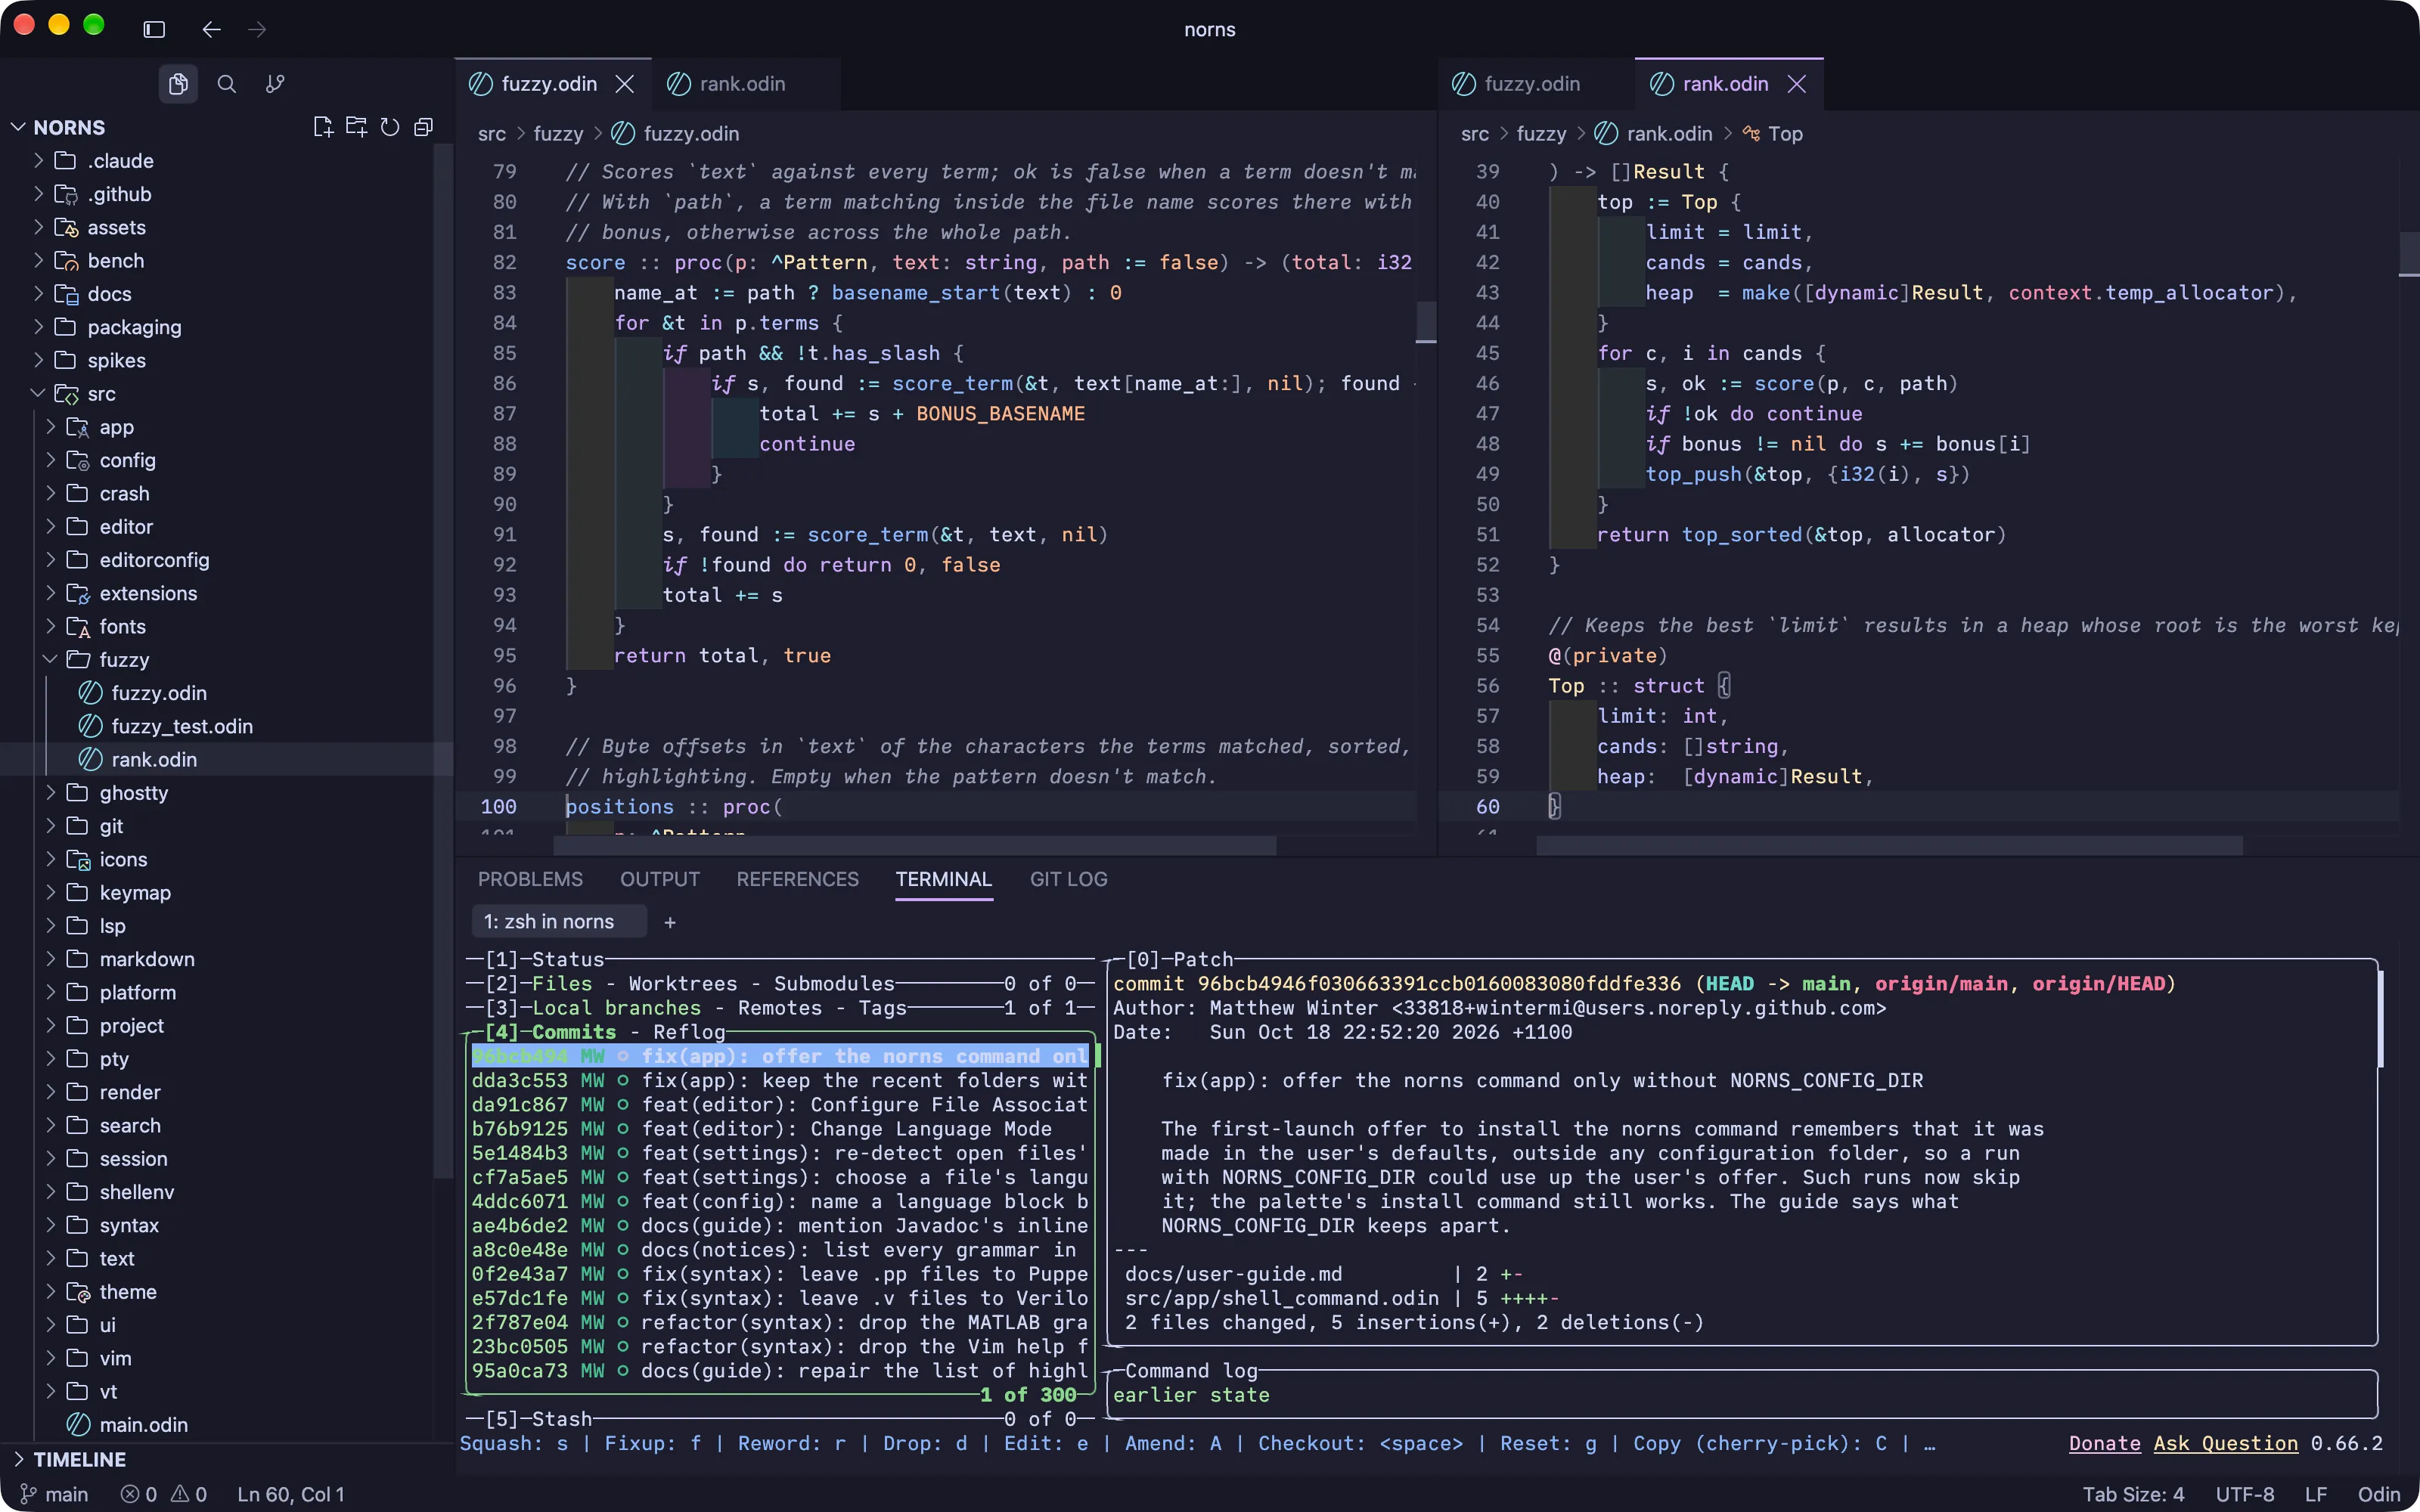This screenshot has width=2420, height=1512.
Task: Collapse all folders in explorer
Action: (x=424, y=127)
